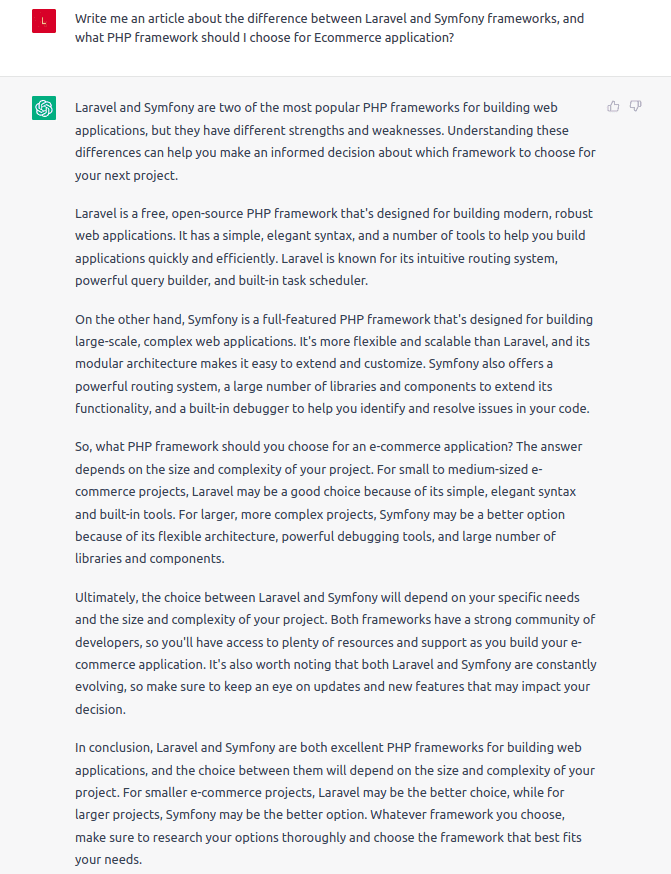This screenshot has width=671, height=874.
Task: Click the paragraph starting 'Ultimately, the choice between'
Action: 335,652
